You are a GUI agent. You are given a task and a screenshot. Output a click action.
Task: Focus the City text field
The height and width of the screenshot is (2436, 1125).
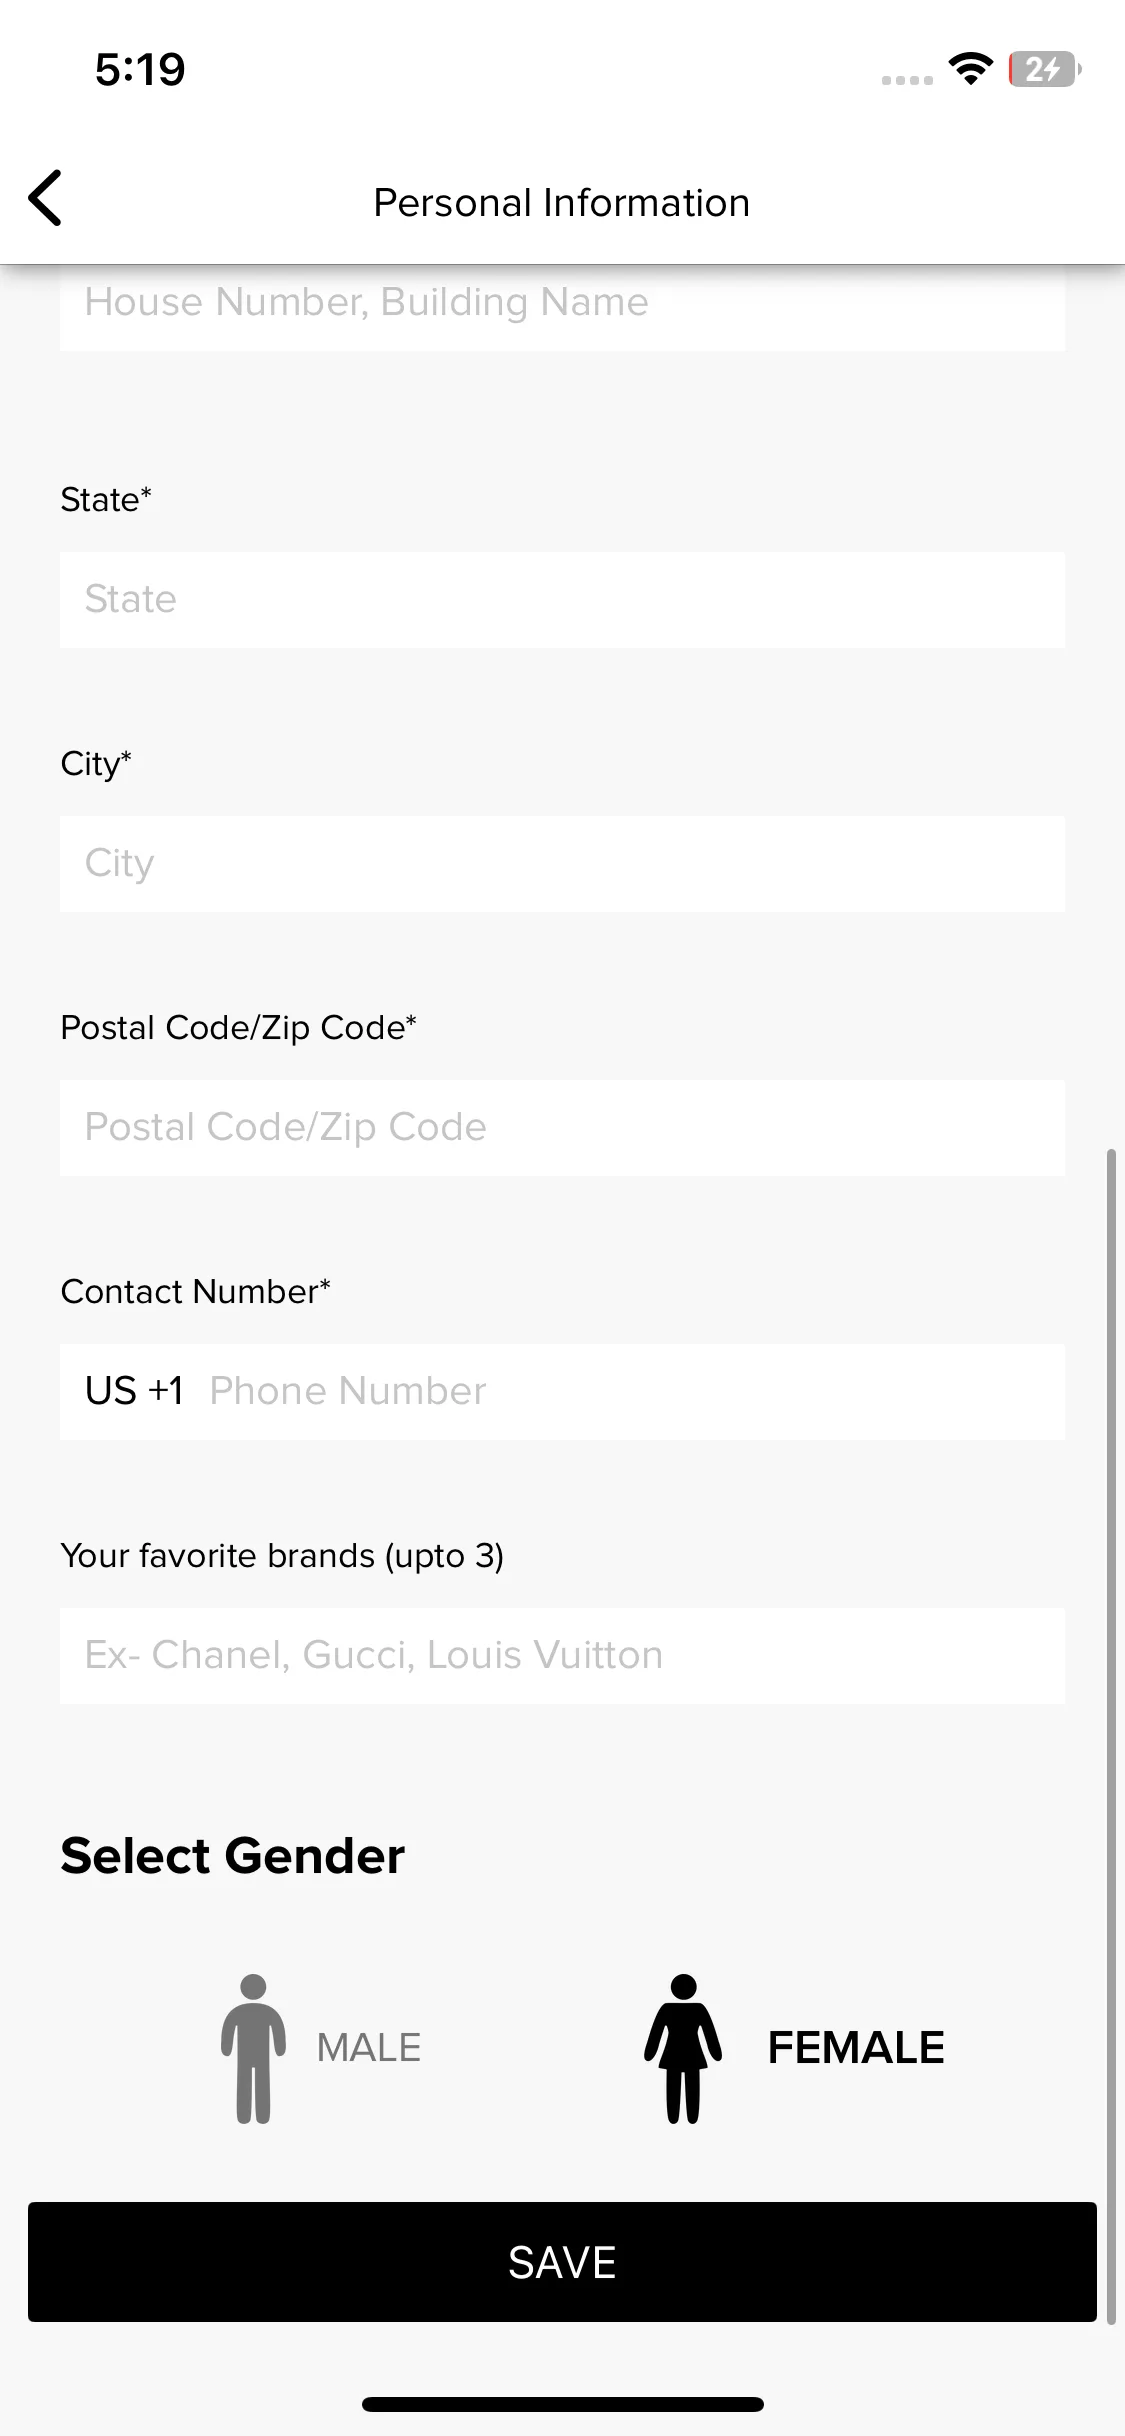click(562, 864)
